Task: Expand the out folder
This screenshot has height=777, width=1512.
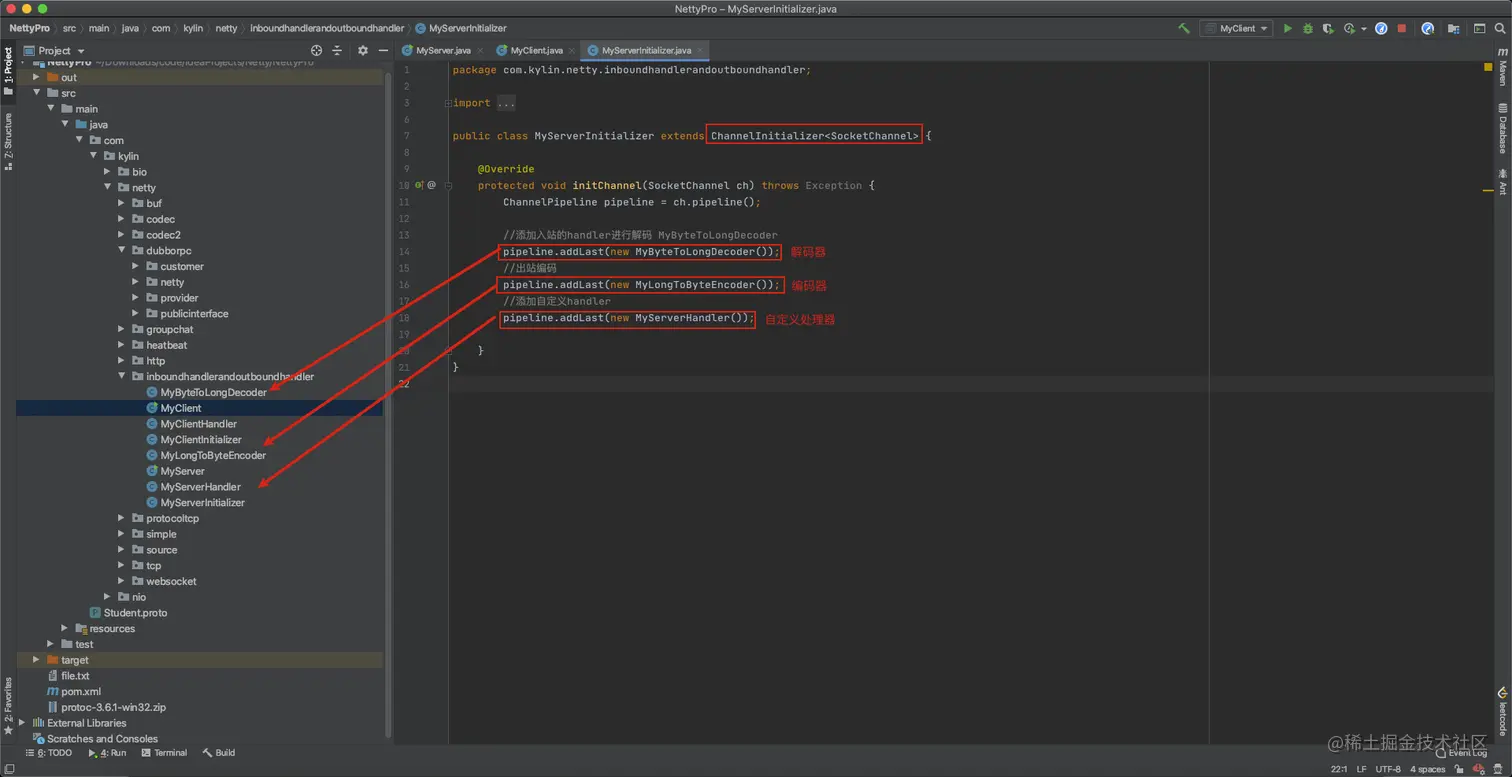Action: click(36, 77)
